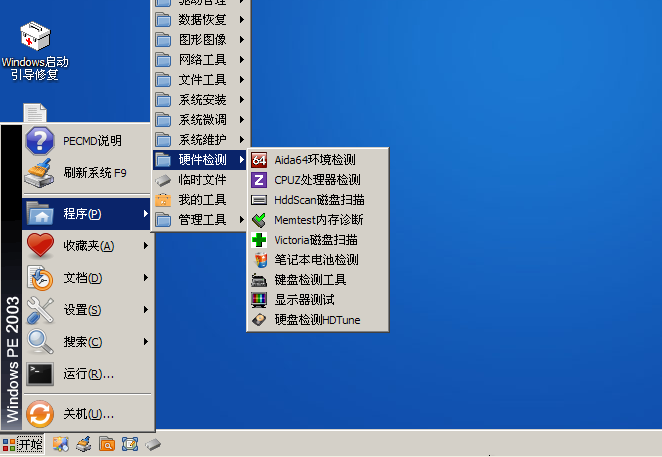Image resolution: width=662 pixels, height=457 pixels.
Task: Click the first quick-launch icon next to 开始
Action: click(60, 444)
